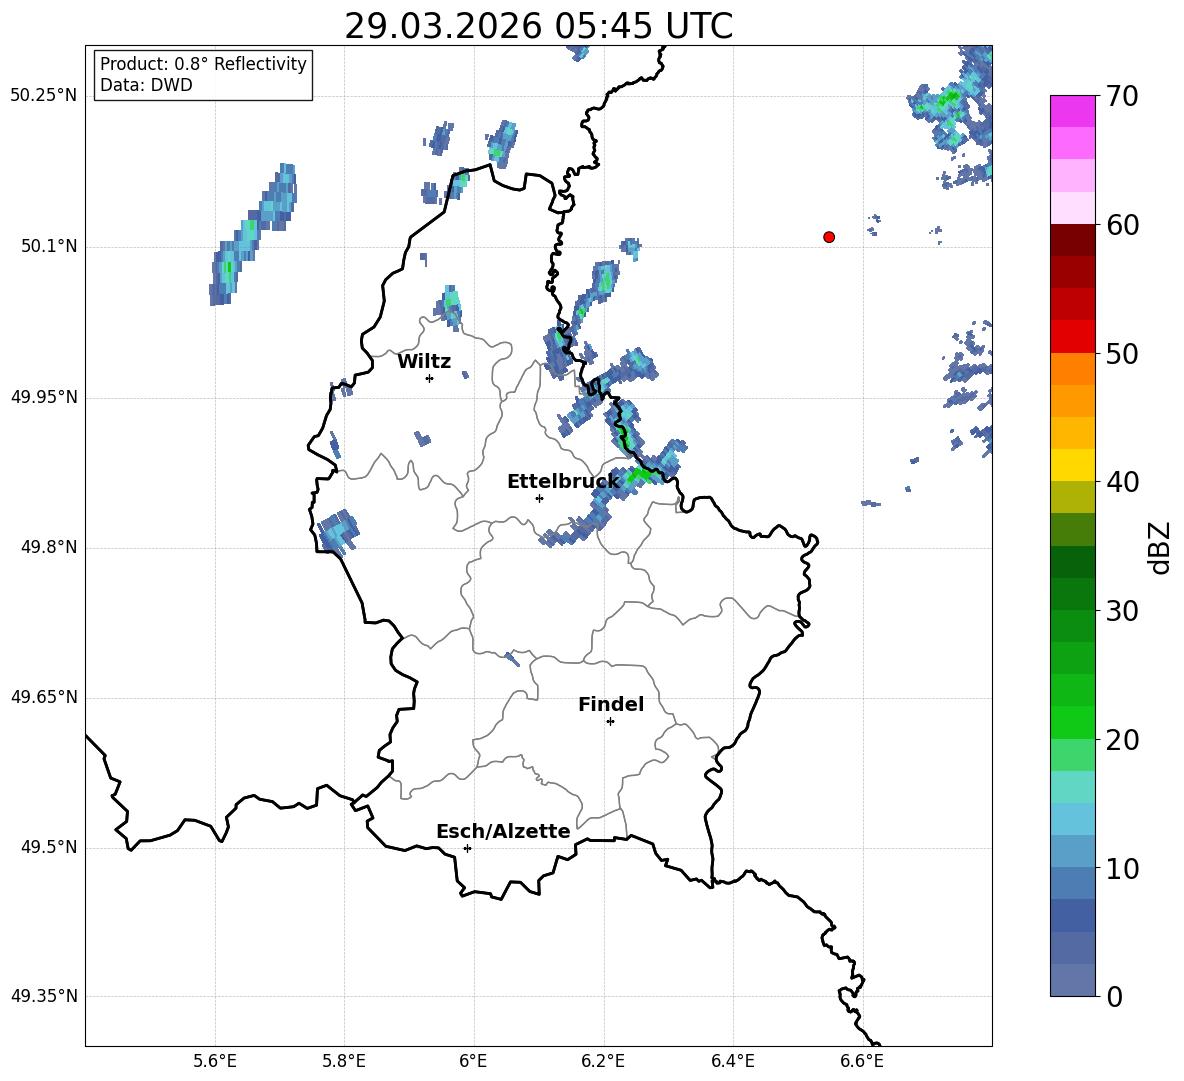Image resolution: width=1184 pixels, height=1081 pixels.
Task: Click the Findel location cross marker
Action: tap(610, 722)
